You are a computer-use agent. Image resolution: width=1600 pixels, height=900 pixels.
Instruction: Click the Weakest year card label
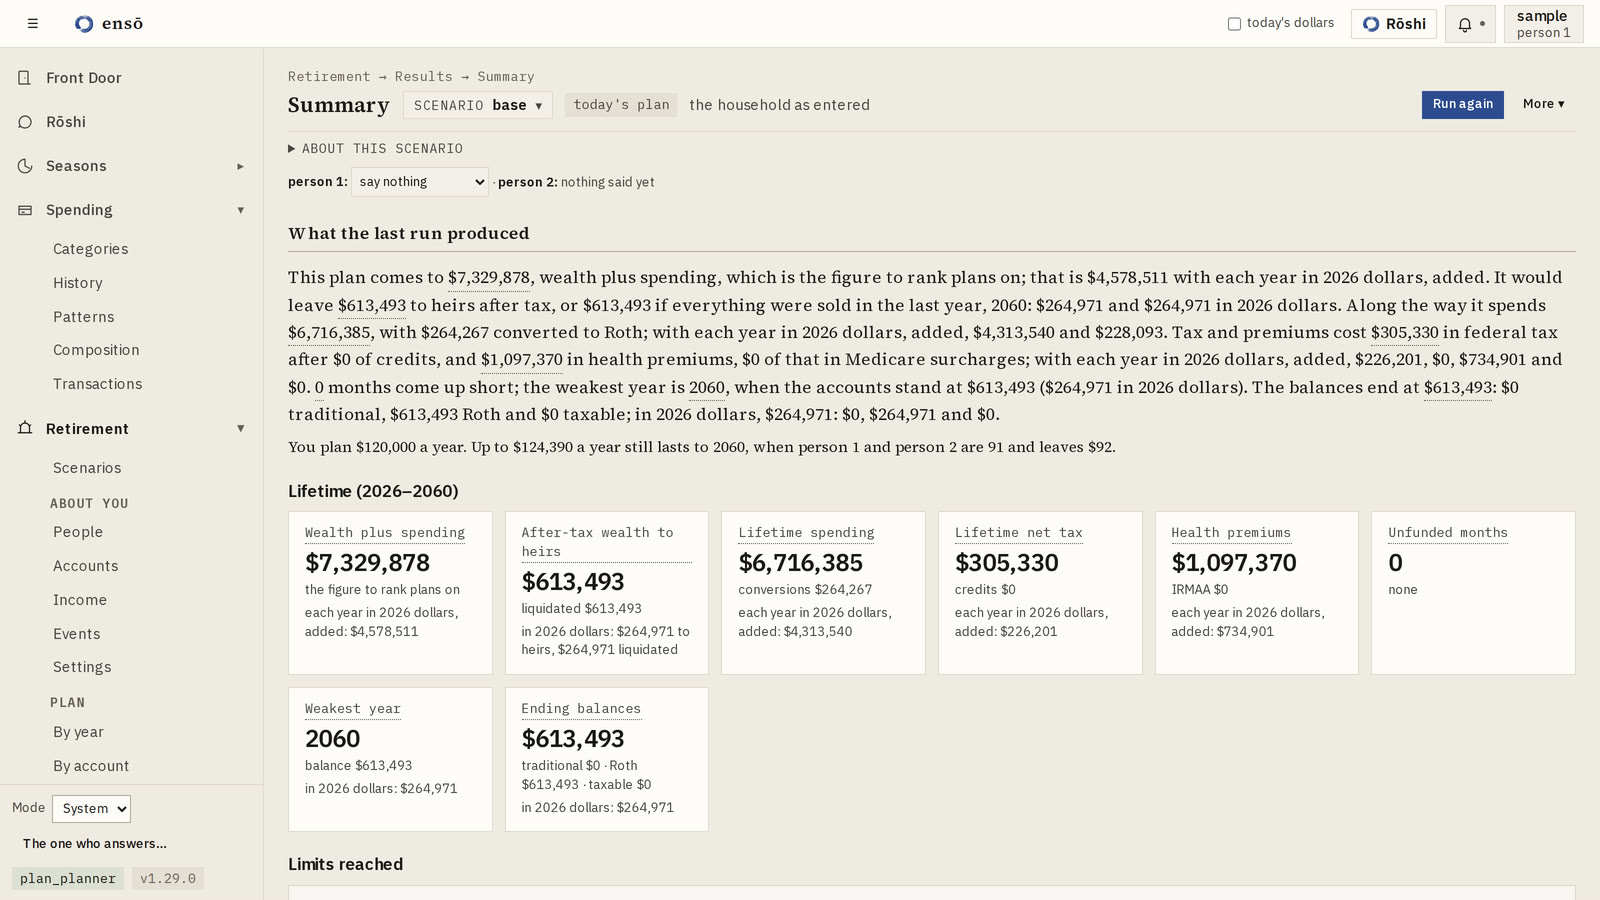point(353,709)
